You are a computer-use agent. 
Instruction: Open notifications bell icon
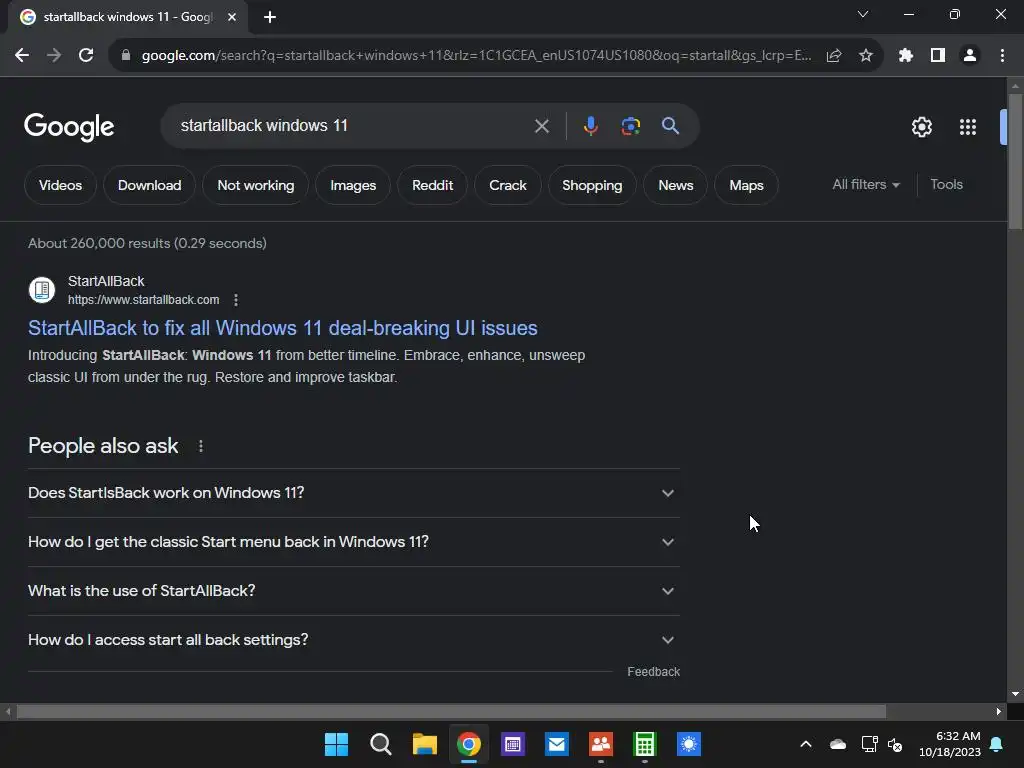997,744
